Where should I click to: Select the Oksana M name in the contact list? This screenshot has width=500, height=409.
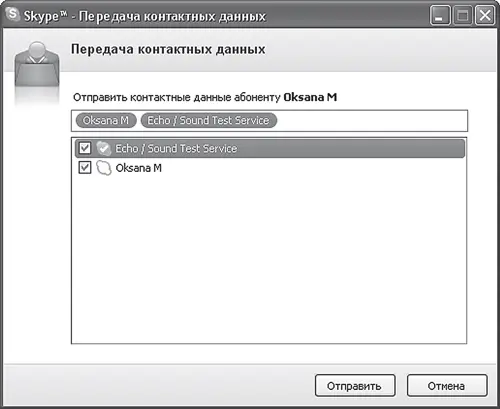click(139, 168)
